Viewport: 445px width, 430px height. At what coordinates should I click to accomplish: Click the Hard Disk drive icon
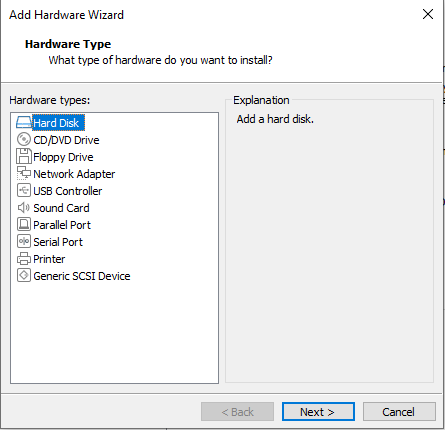pyautogui.click(x=24, y=122)
